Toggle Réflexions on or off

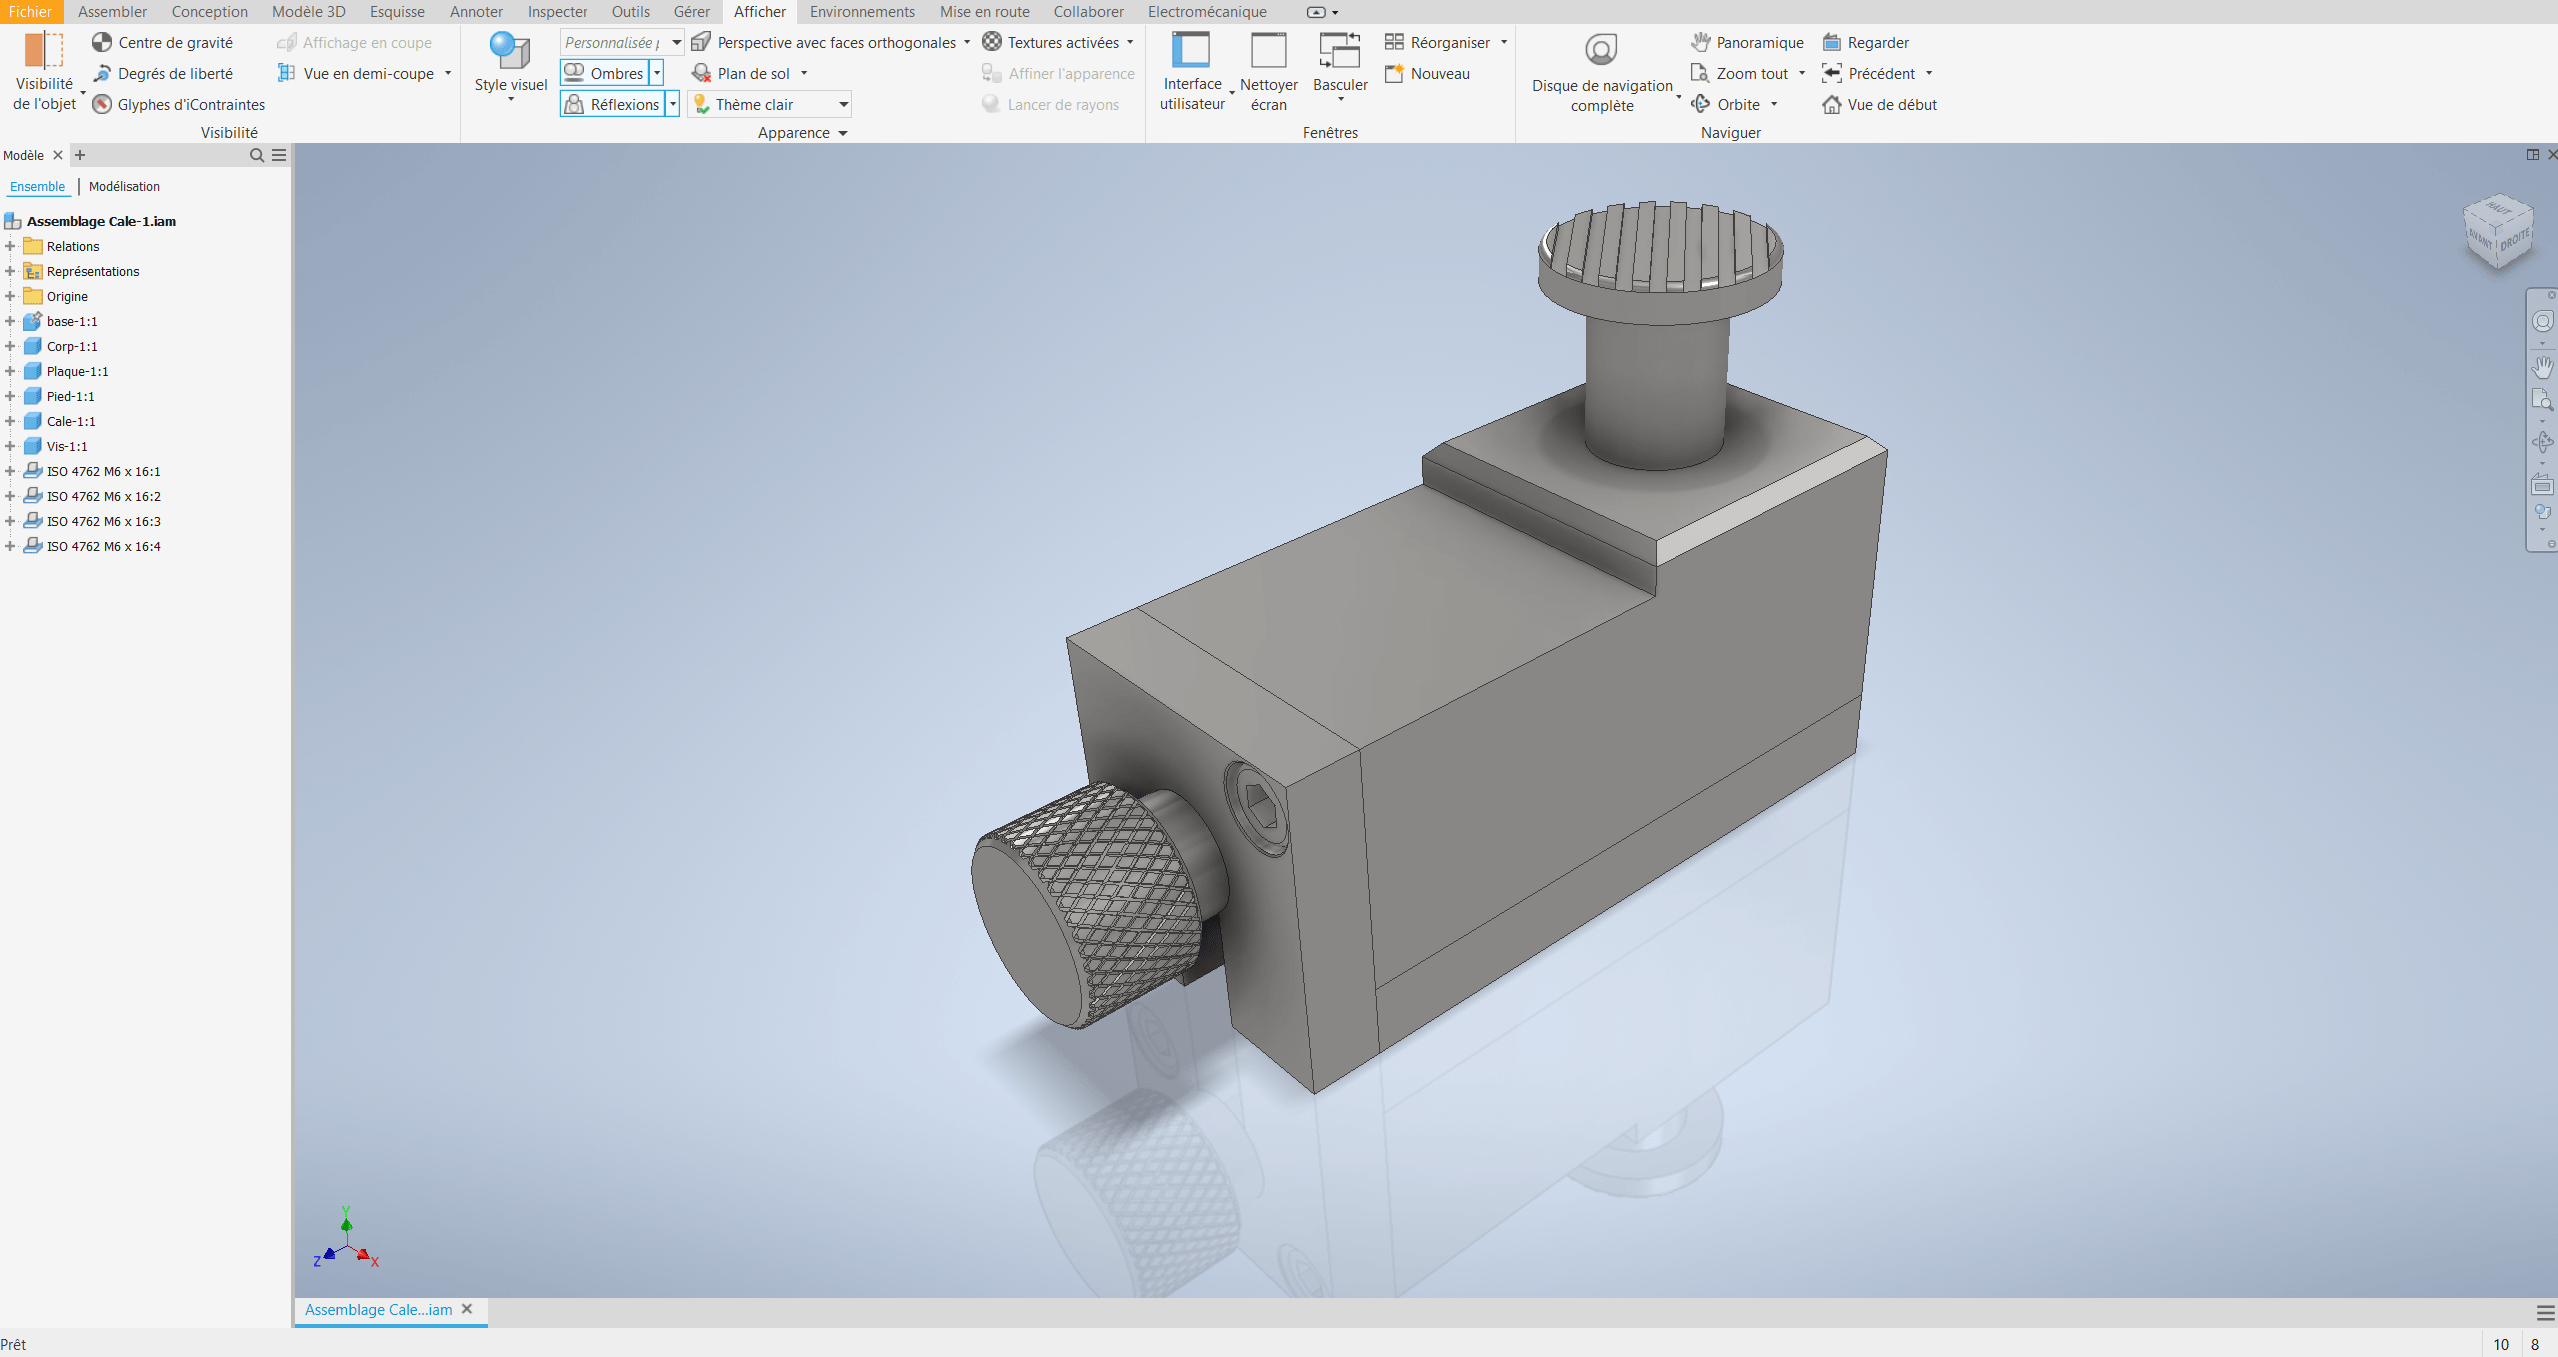coord(613,104)
